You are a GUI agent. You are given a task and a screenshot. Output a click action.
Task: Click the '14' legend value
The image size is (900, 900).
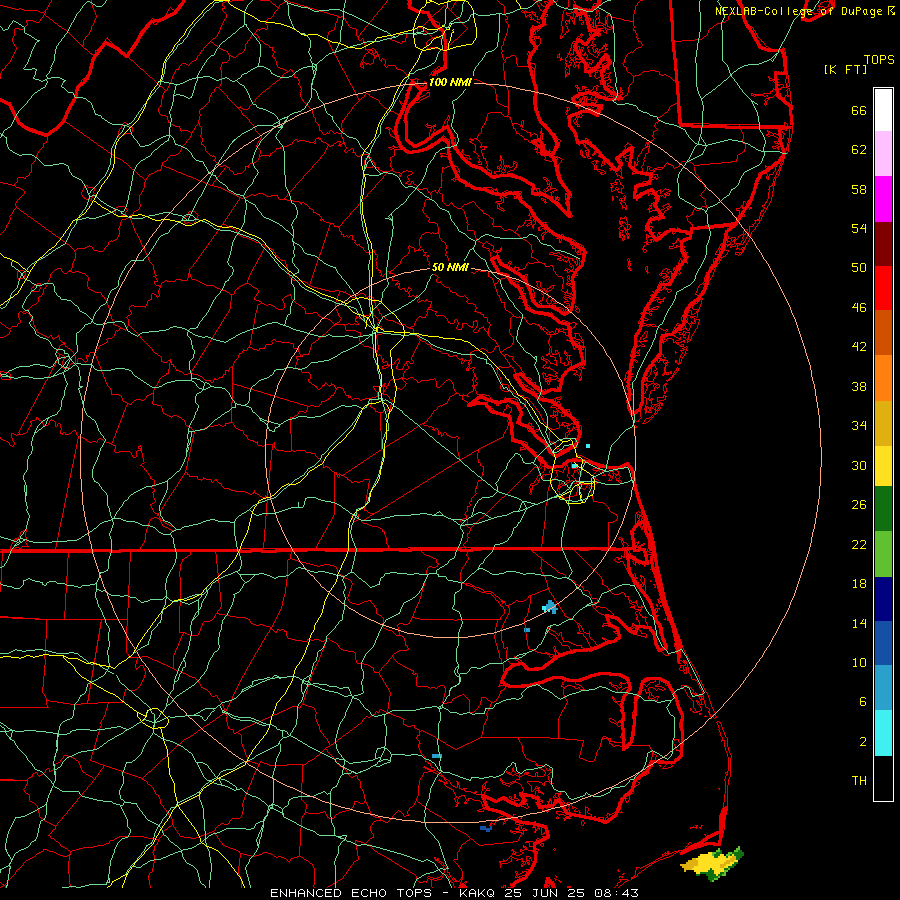click(859, 623)
